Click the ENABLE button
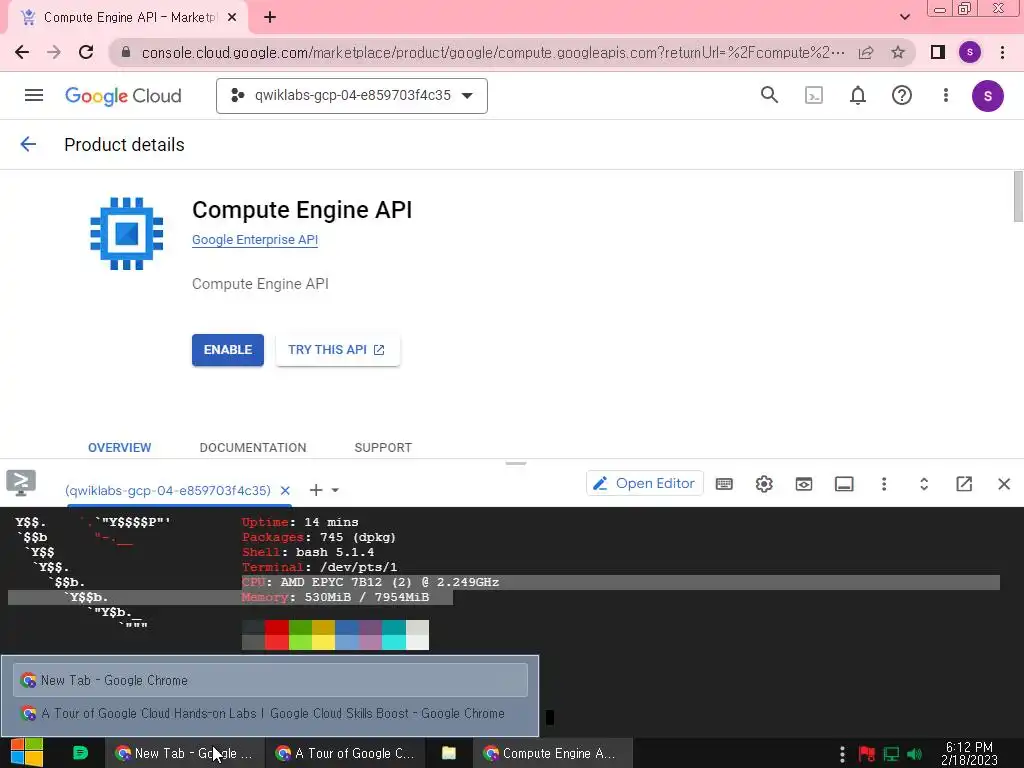 pyautogui.click(x=227, y=350)
